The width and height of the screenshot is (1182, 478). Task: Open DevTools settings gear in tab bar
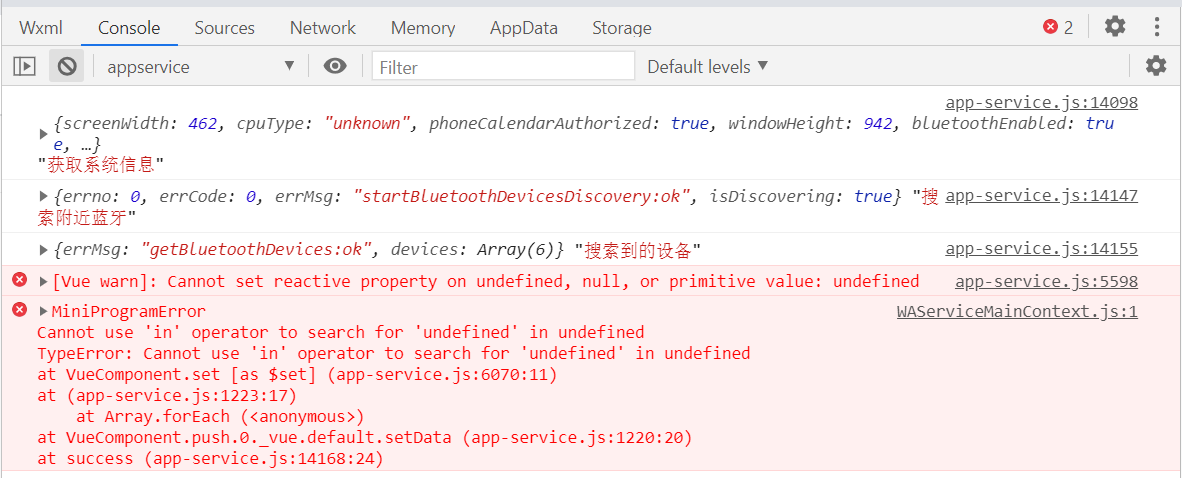(x=1115, y=27)
